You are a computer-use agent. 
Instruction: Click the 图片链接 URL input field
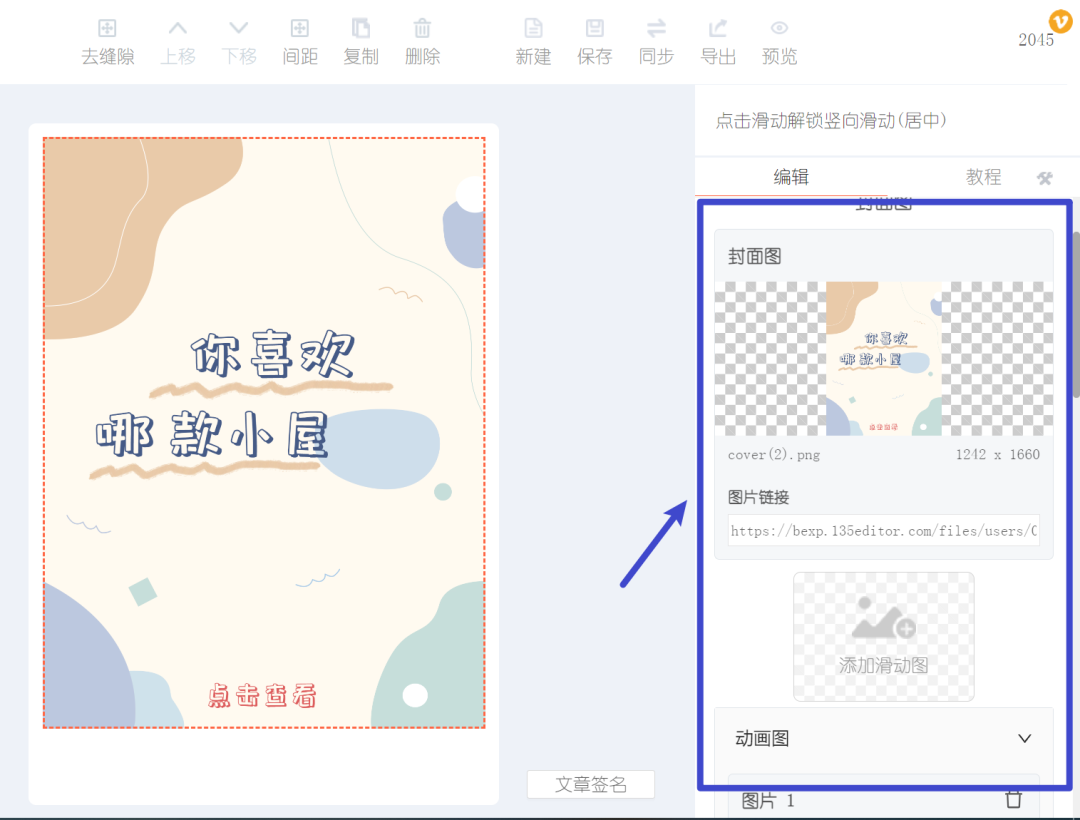884,531
